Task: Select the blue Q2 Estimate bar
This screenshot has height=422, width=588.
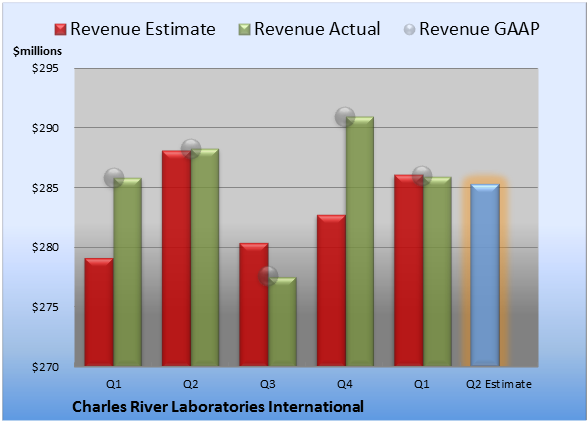Action: [485, 275]
